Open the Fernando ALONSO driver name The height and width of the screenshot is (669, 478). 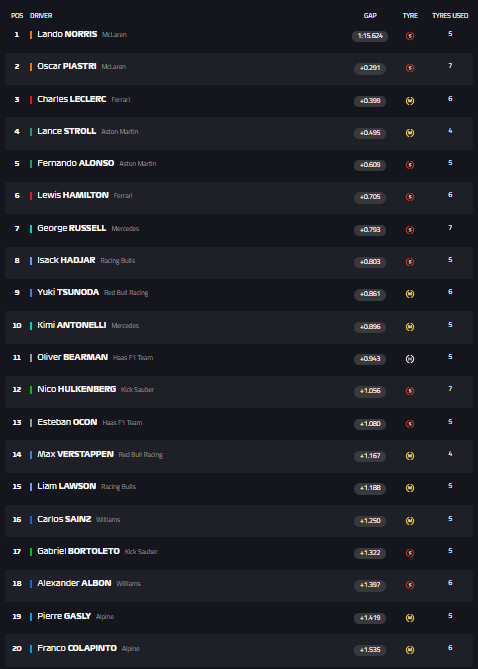[76, 163]
